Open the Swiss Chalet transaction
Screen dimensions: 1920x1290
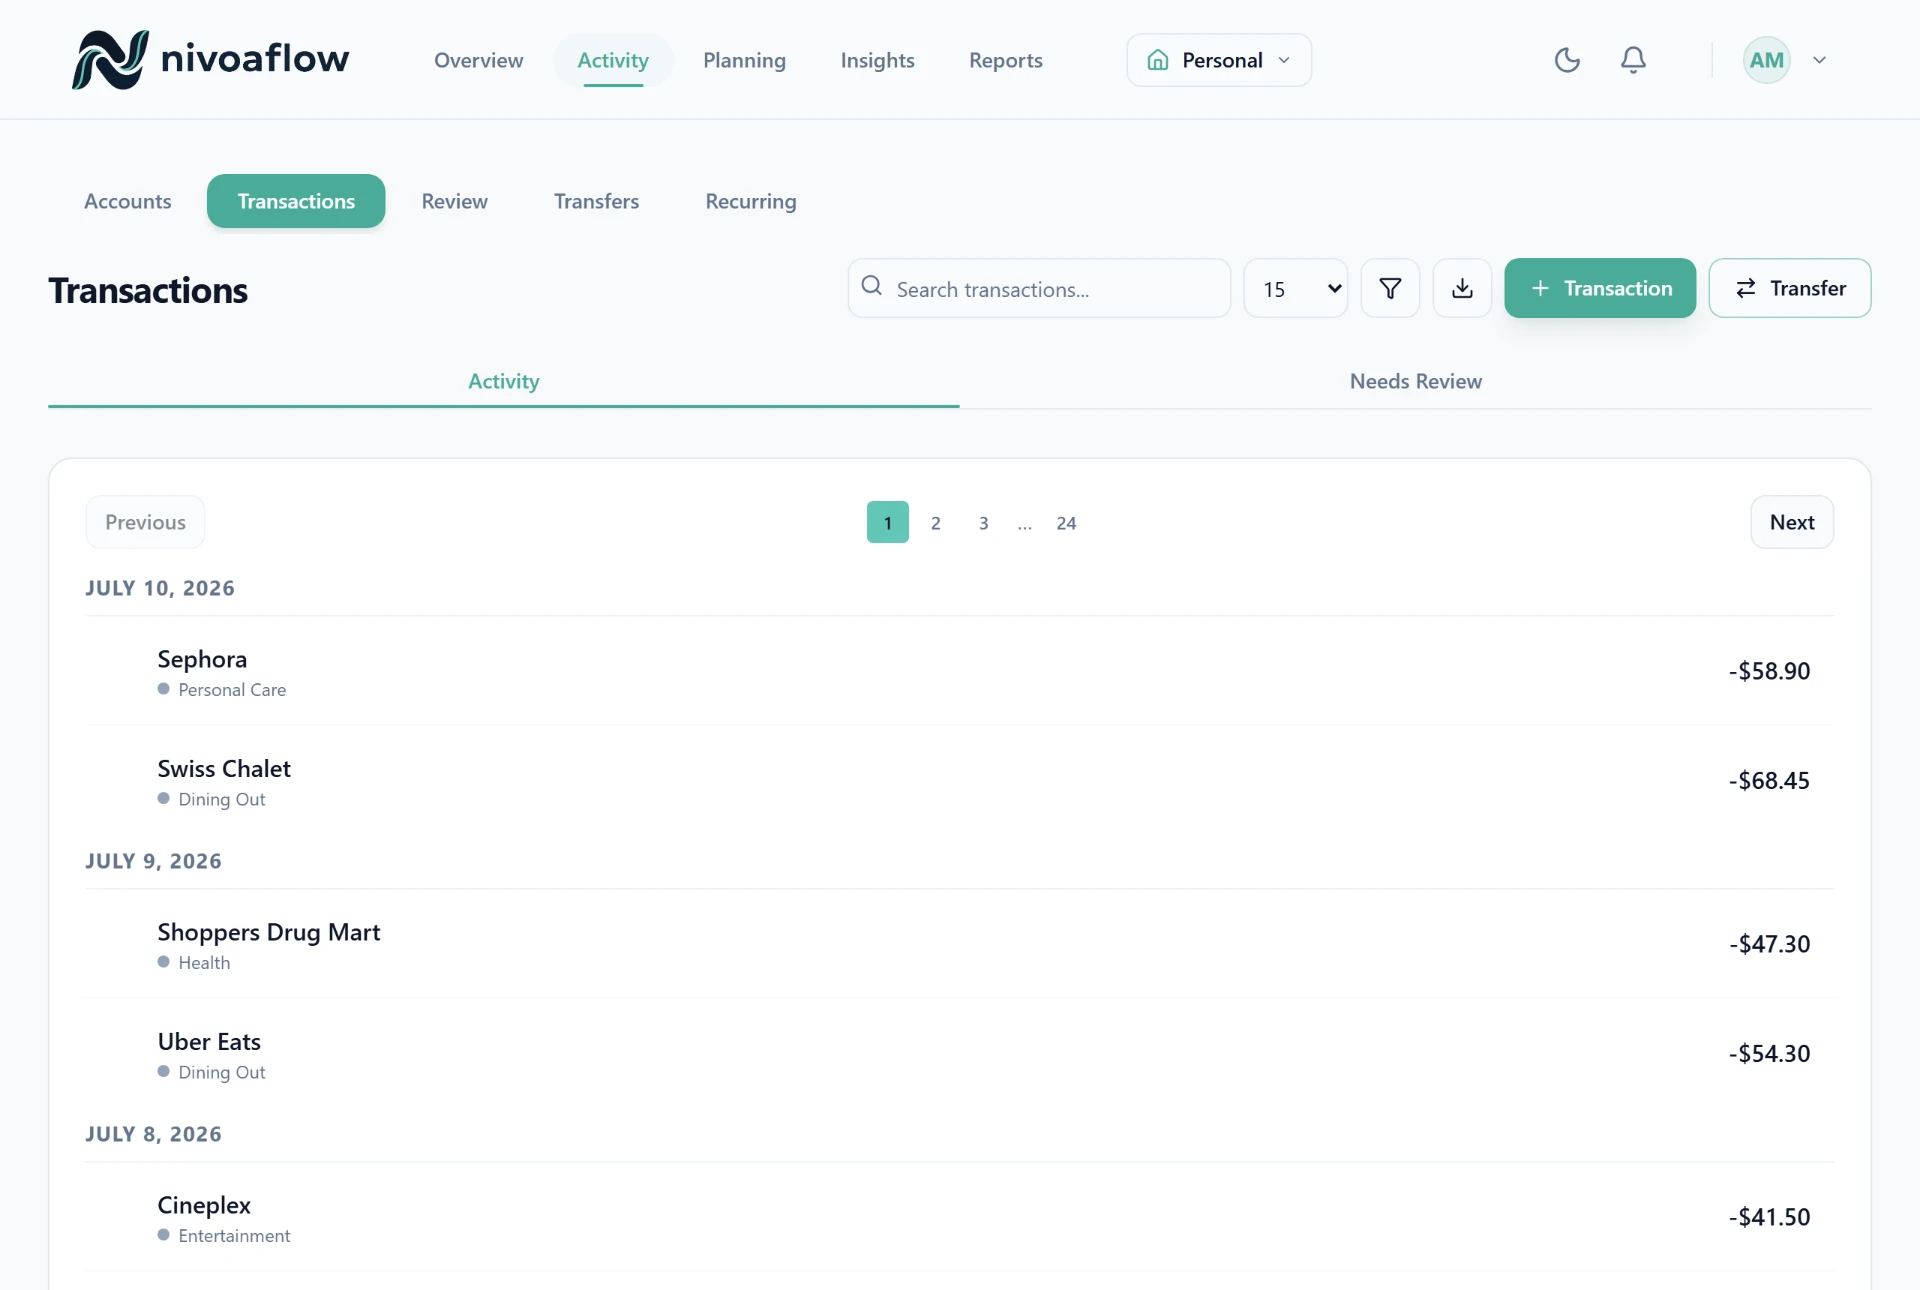tap(960, 781)
